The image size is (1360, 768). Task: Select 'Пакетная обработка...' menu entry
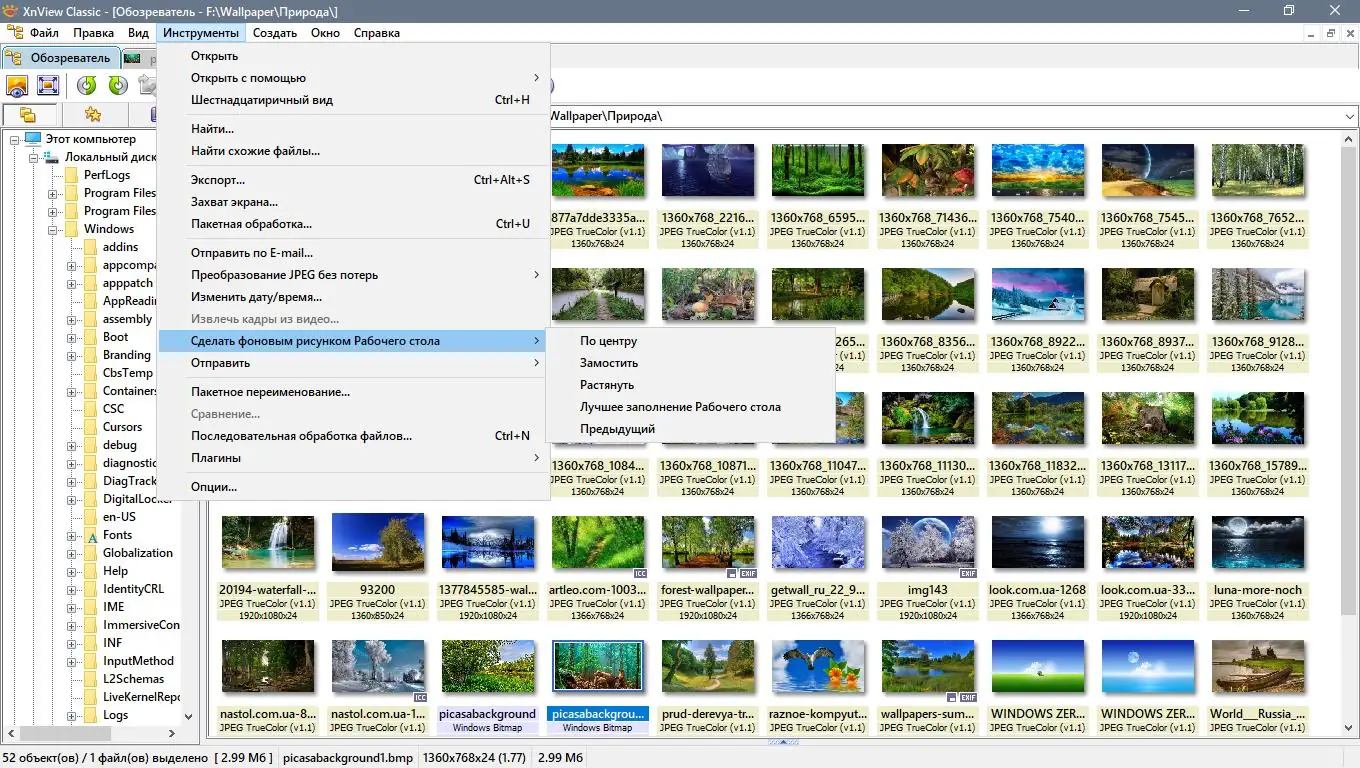pos(251,224)
